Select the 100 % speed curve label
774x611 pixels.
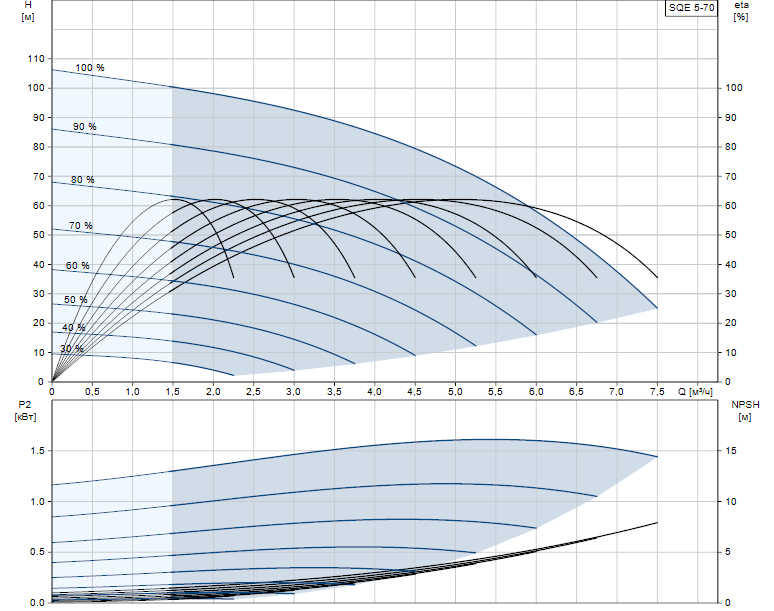[x=90, y=68]
